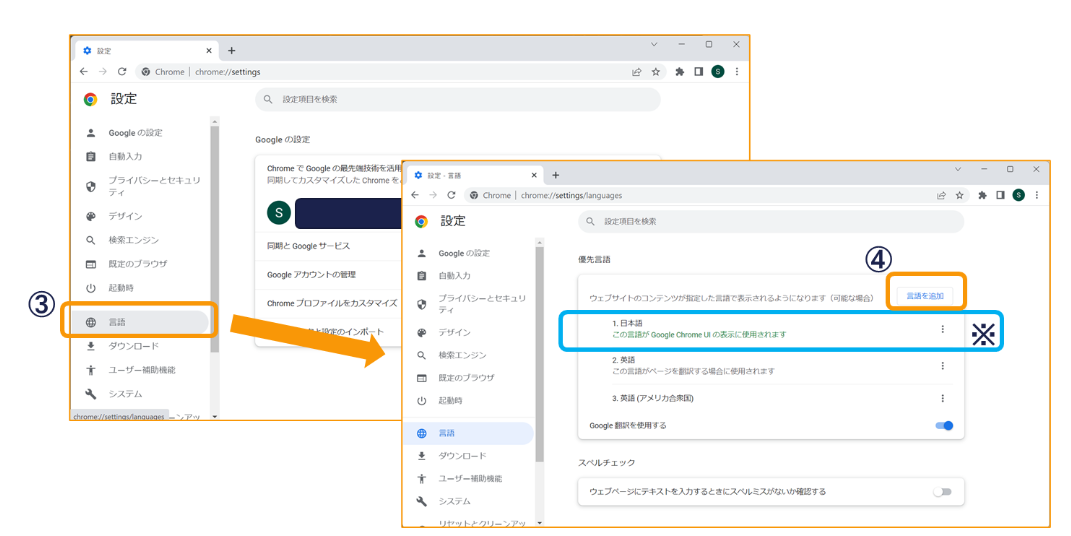Image resolution: width=1071 pixels, height=536 pixels.
Task: Open Chrome three-dot menu in back window
Action: pos(737,72)
